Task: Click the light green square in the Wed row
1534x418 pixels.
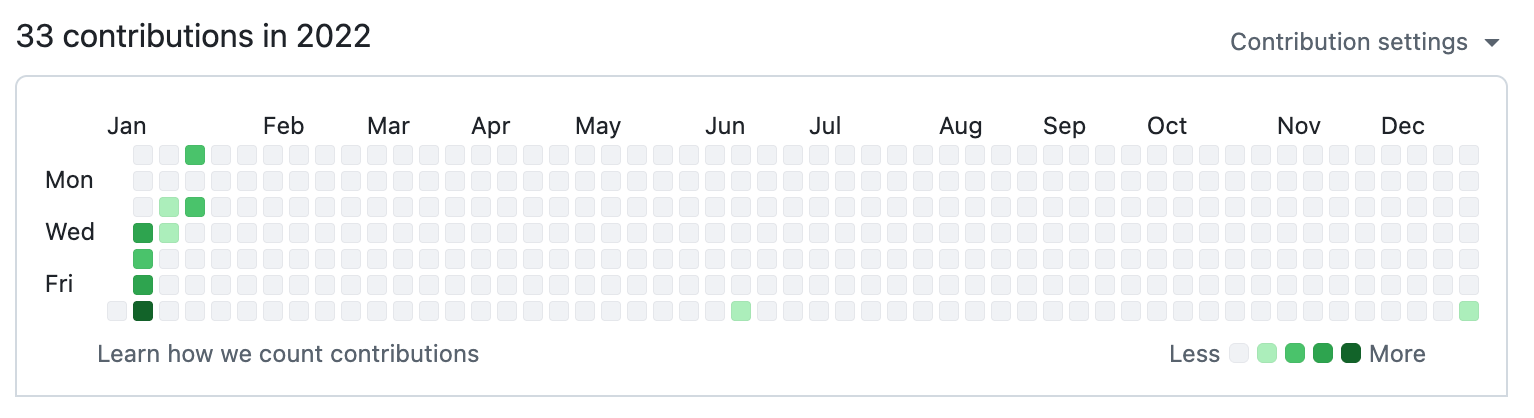Action: 169,233
